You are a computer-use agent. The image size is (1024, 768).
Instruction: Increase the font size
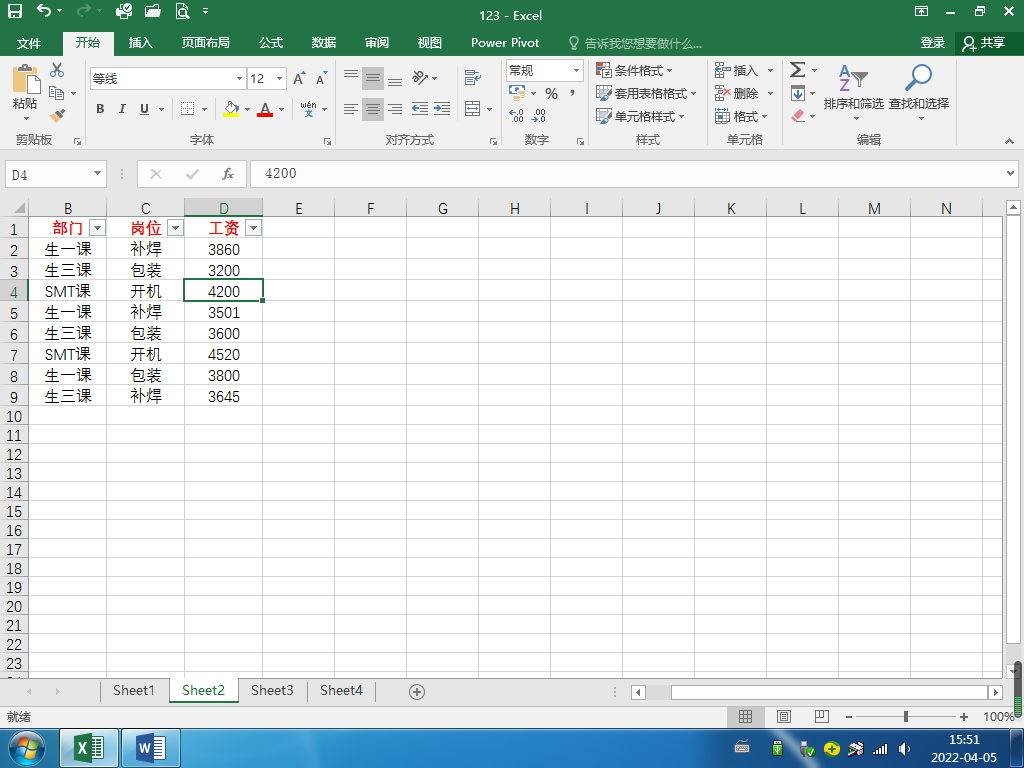coord(299,79)
